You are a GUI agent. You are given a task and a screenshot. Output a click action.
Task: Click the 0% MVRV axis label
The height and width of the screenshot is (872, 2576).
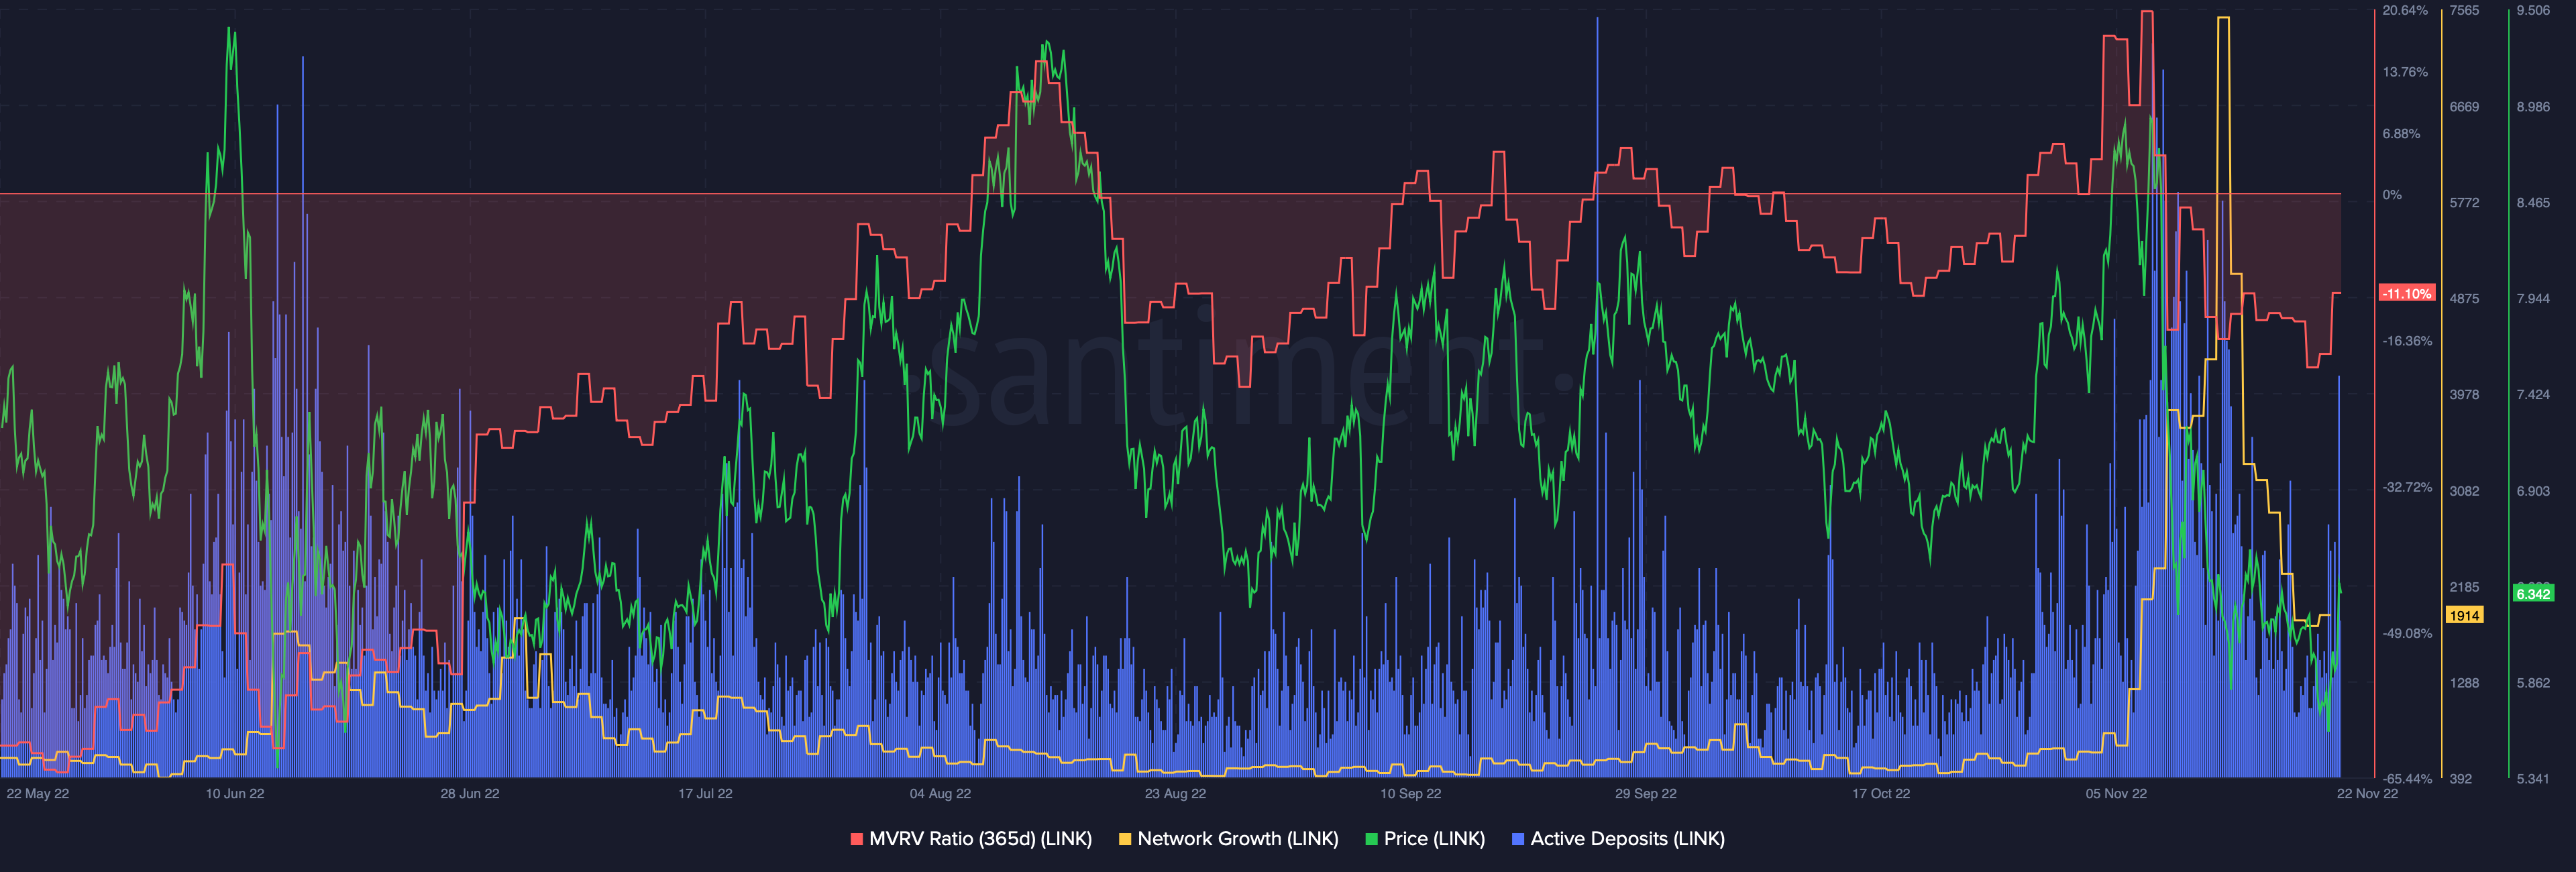point(2392,195)
